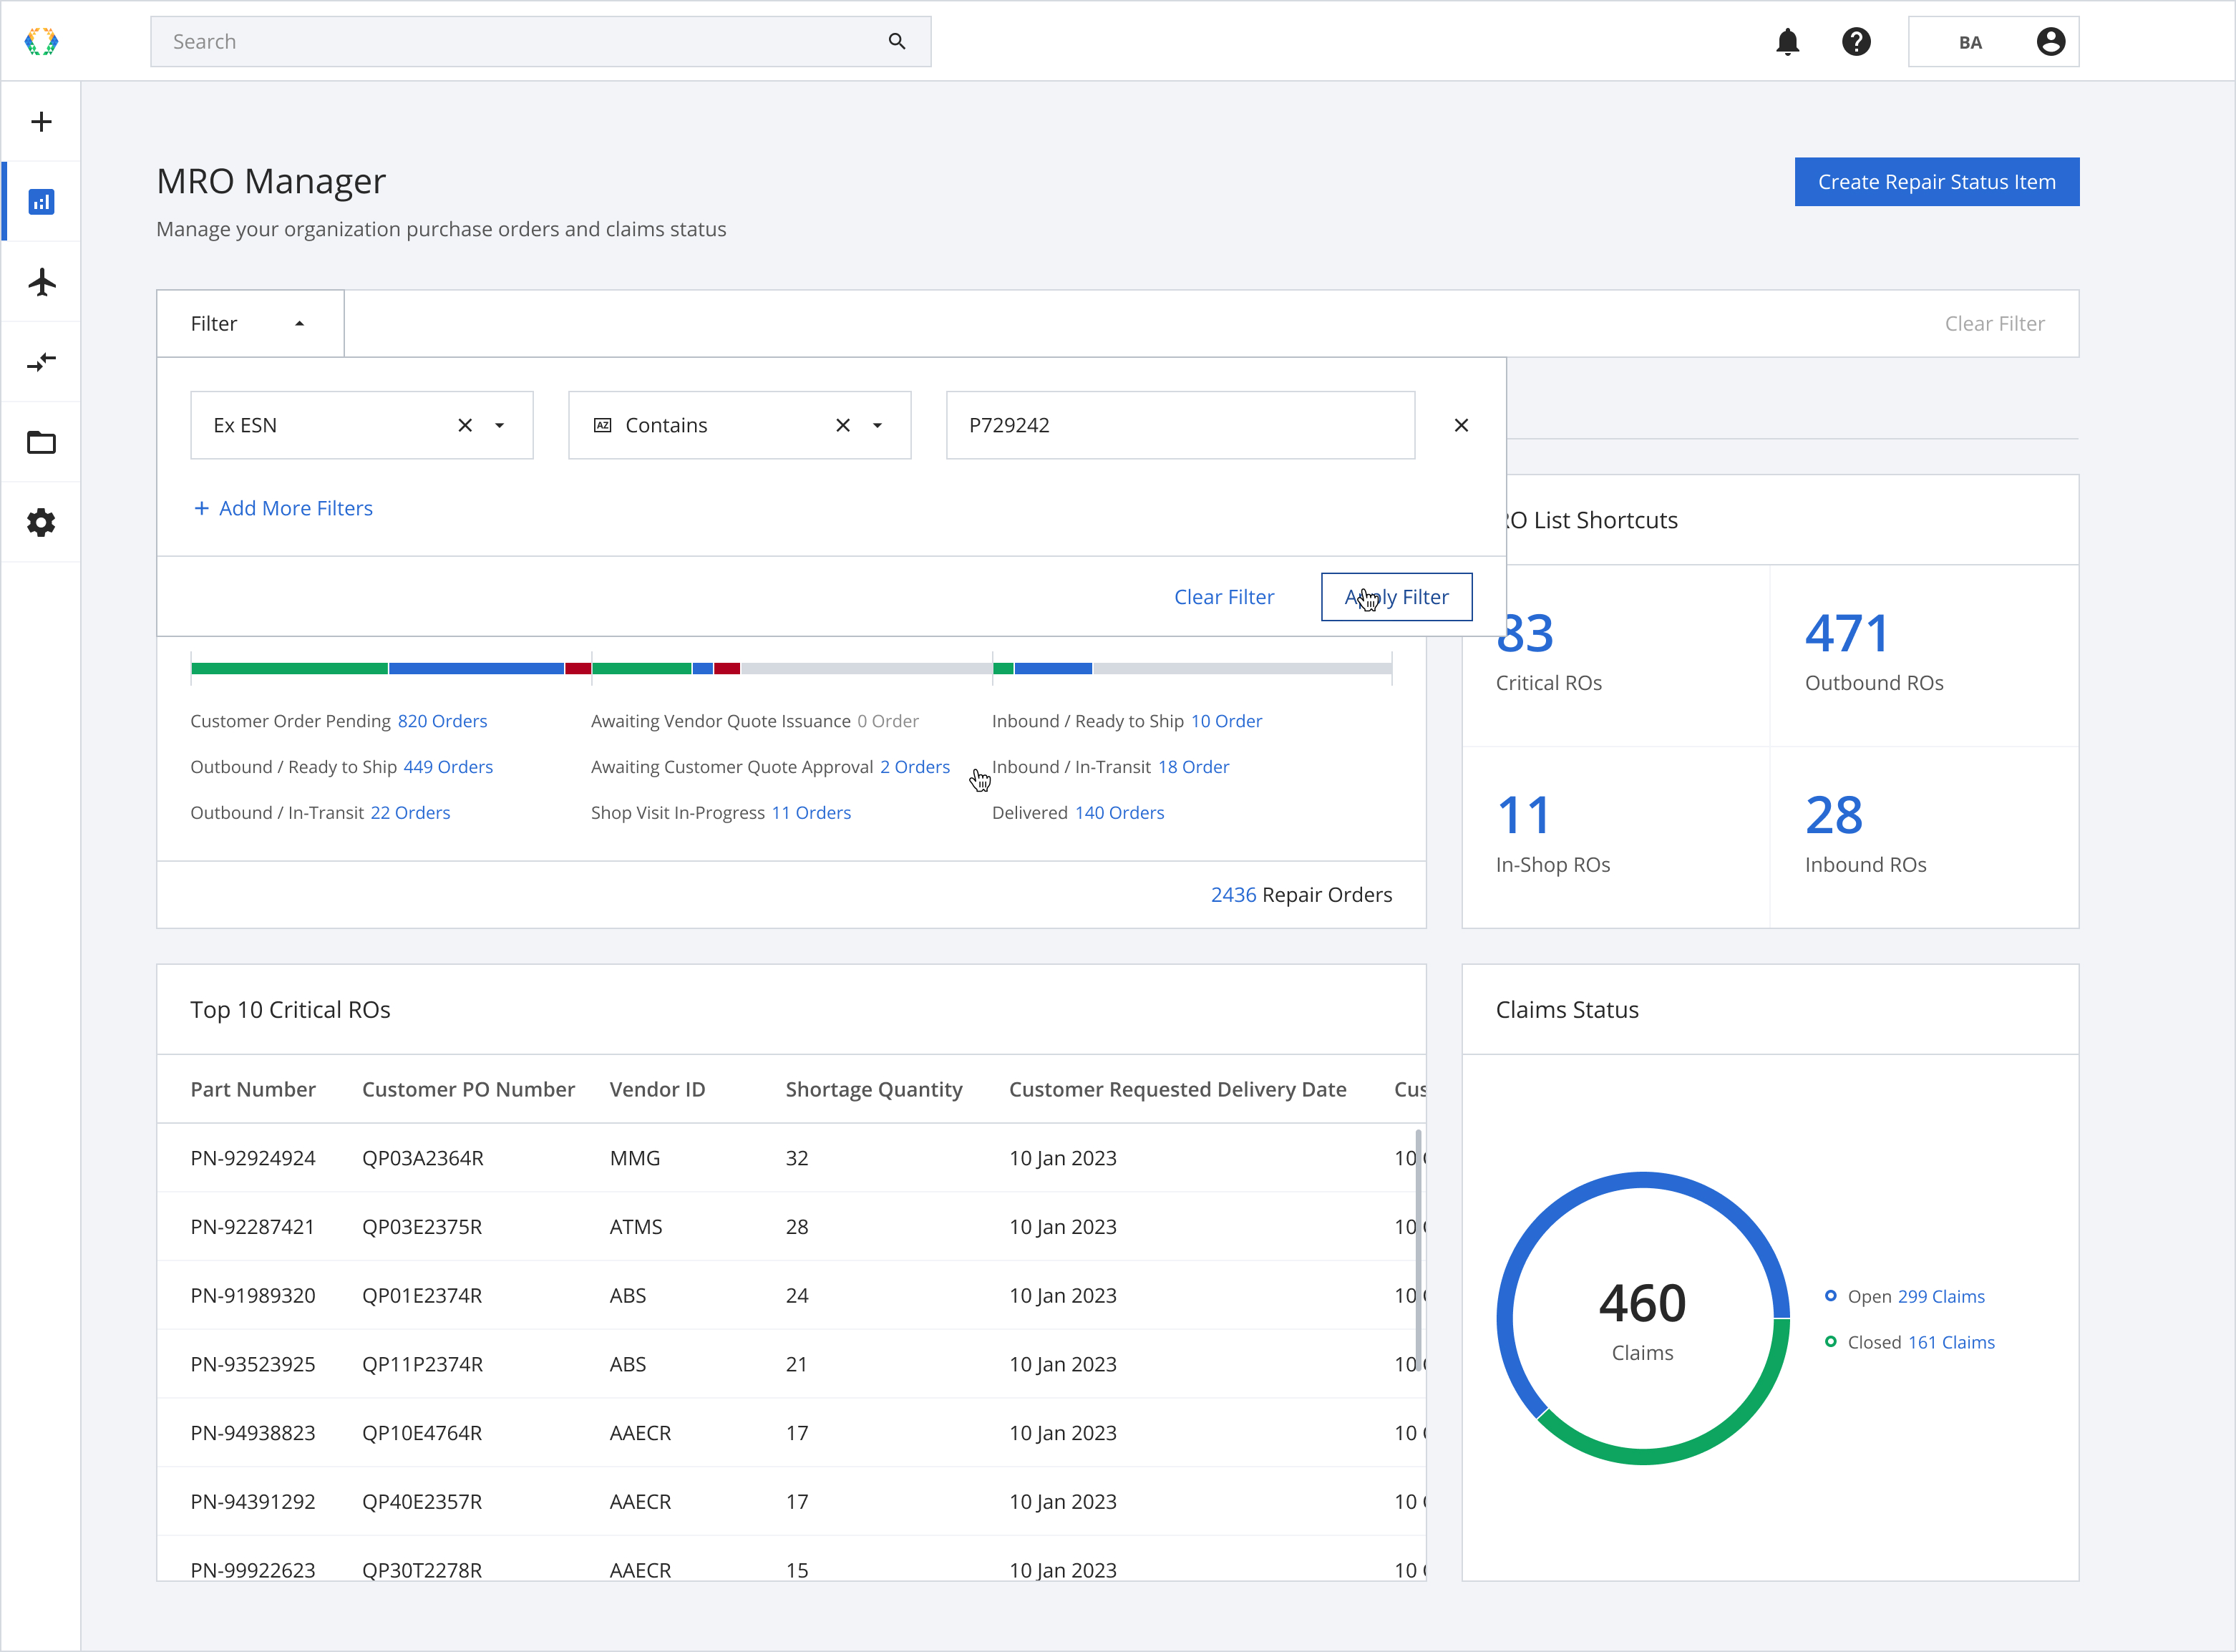This screenshot has height=1652, width=2236.
Task: Click PO number QP10E4764R
Action: 422,1433
